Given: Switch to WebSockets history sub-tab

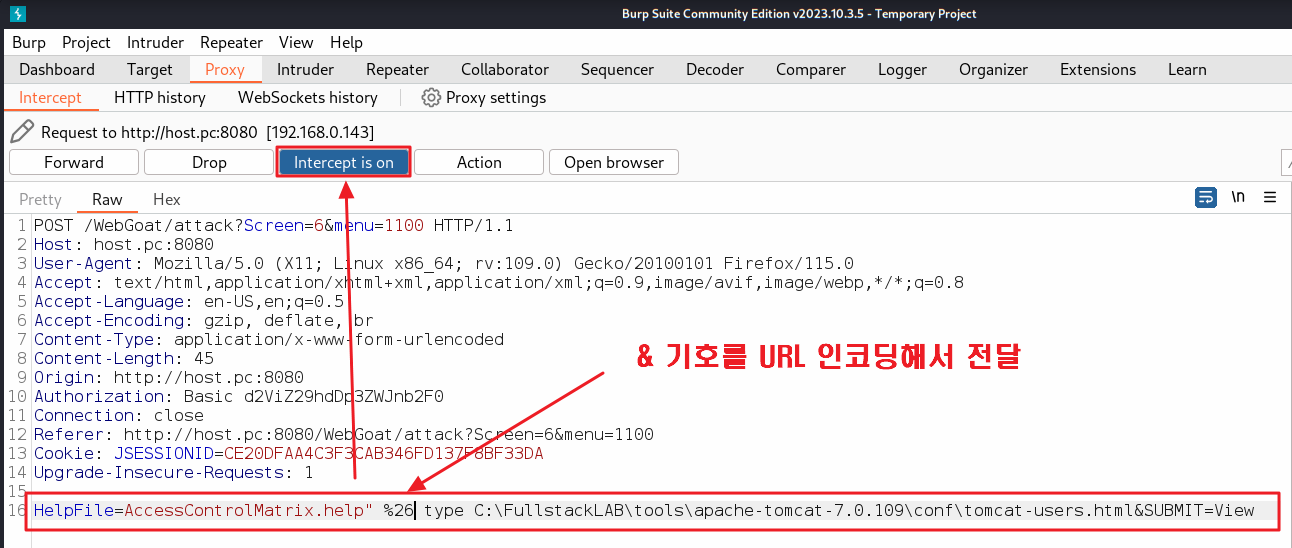Looking at the screenshot, I should [x=308, y=97].
